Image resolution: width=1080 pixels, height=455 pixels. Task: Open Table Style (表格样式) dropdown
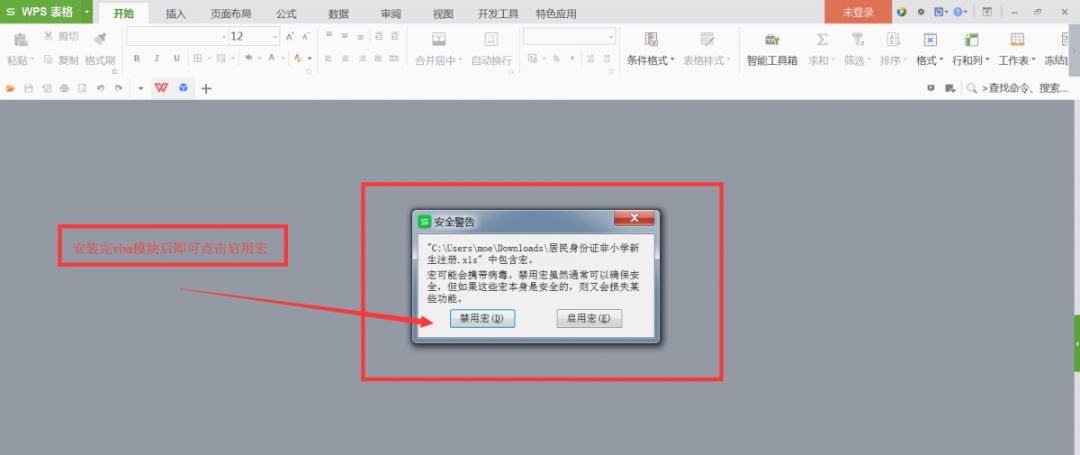point(707,48)
